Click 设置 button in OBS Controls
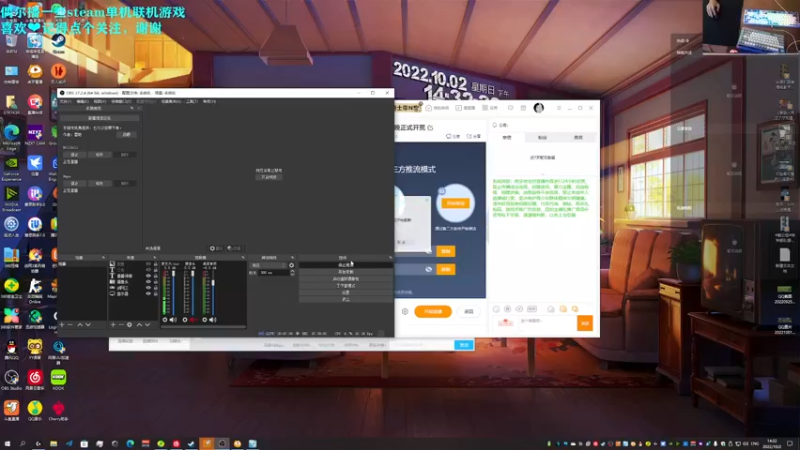 (x=346, y=292)
